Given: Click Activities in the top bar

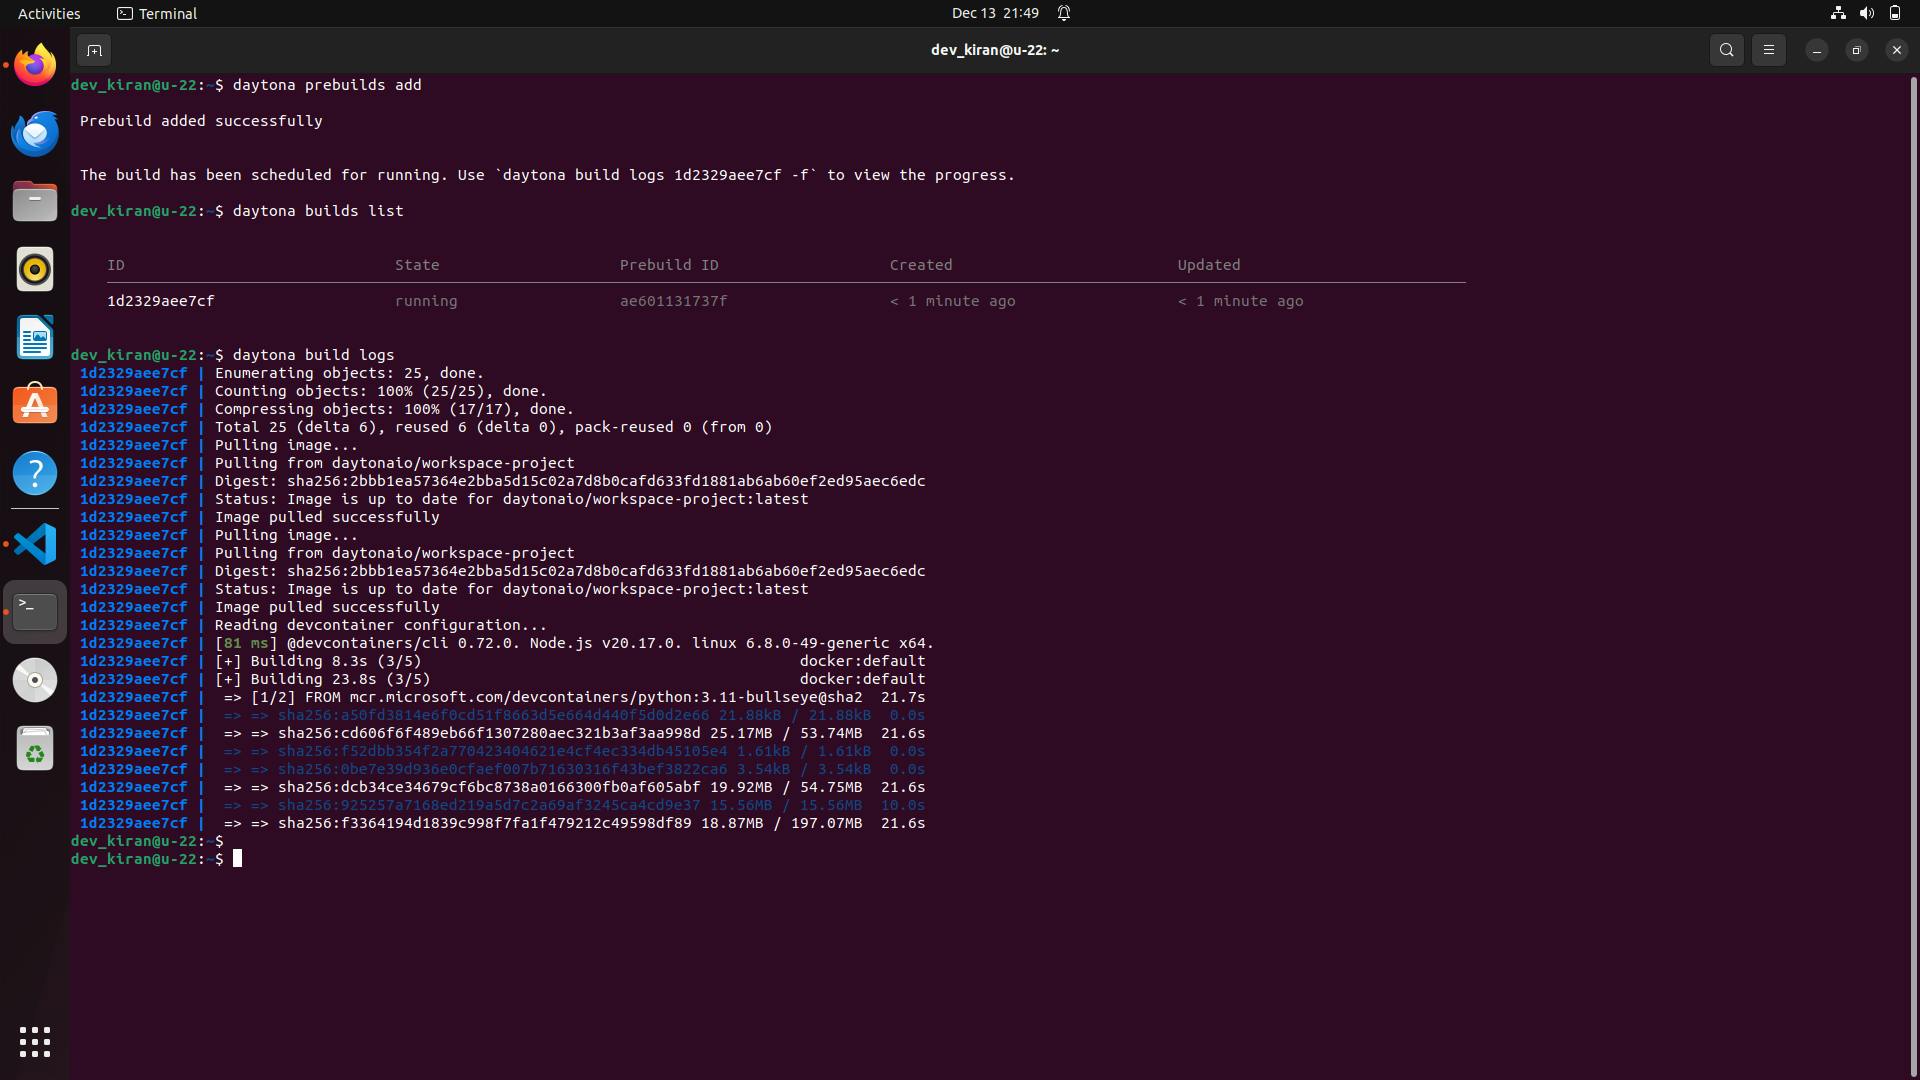Looking at the screenshot, I should pos(49,13).
